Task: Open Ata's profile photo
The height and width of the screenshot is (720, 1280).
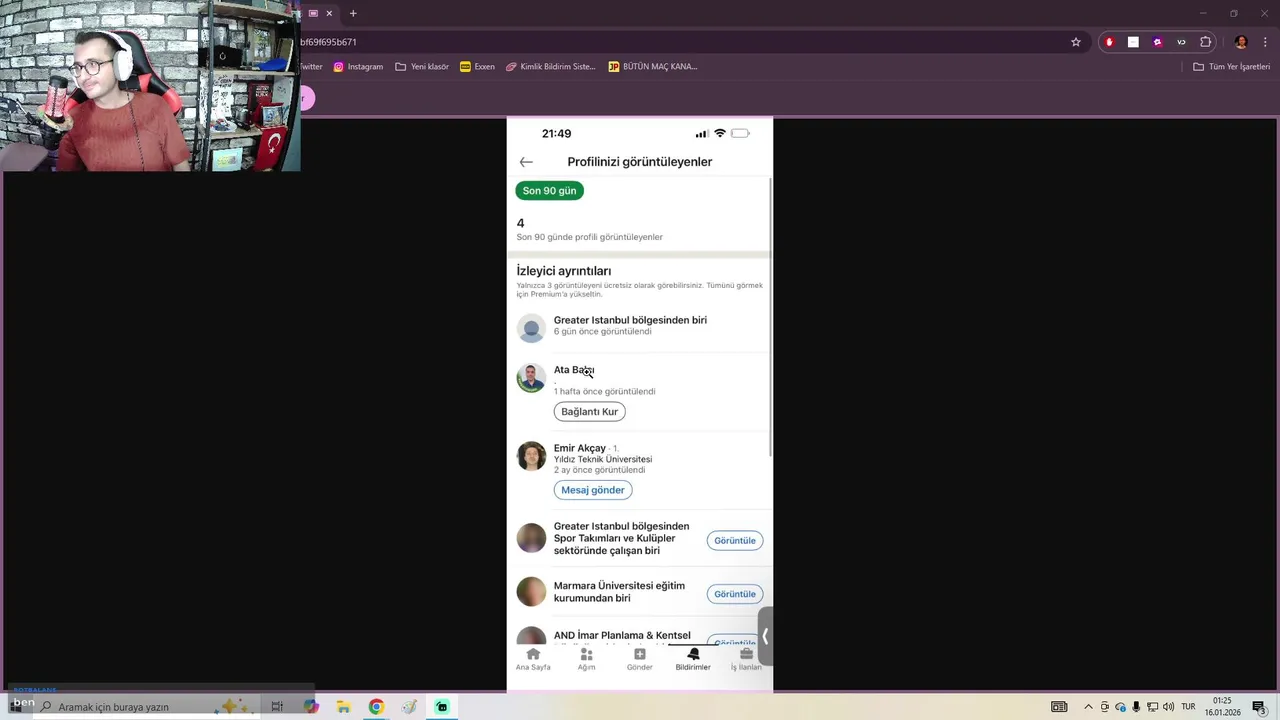Action: tap(531, 378)
